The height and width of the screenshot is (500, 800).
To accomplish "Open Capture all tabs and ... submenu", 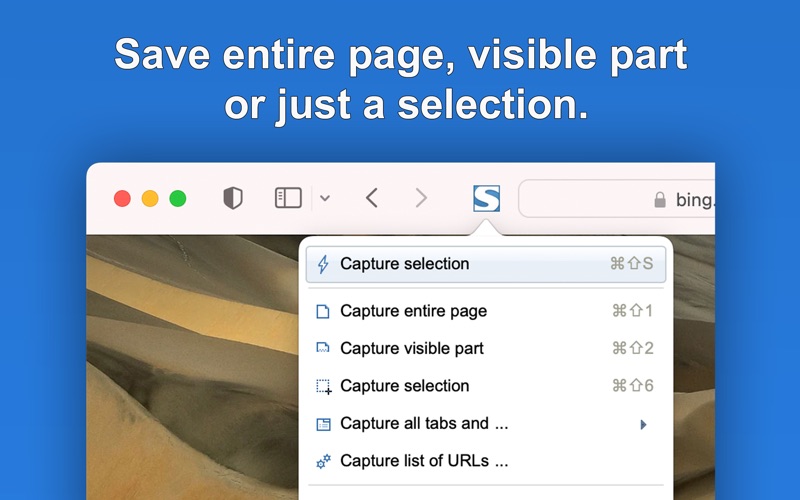I will coord(486,423).
